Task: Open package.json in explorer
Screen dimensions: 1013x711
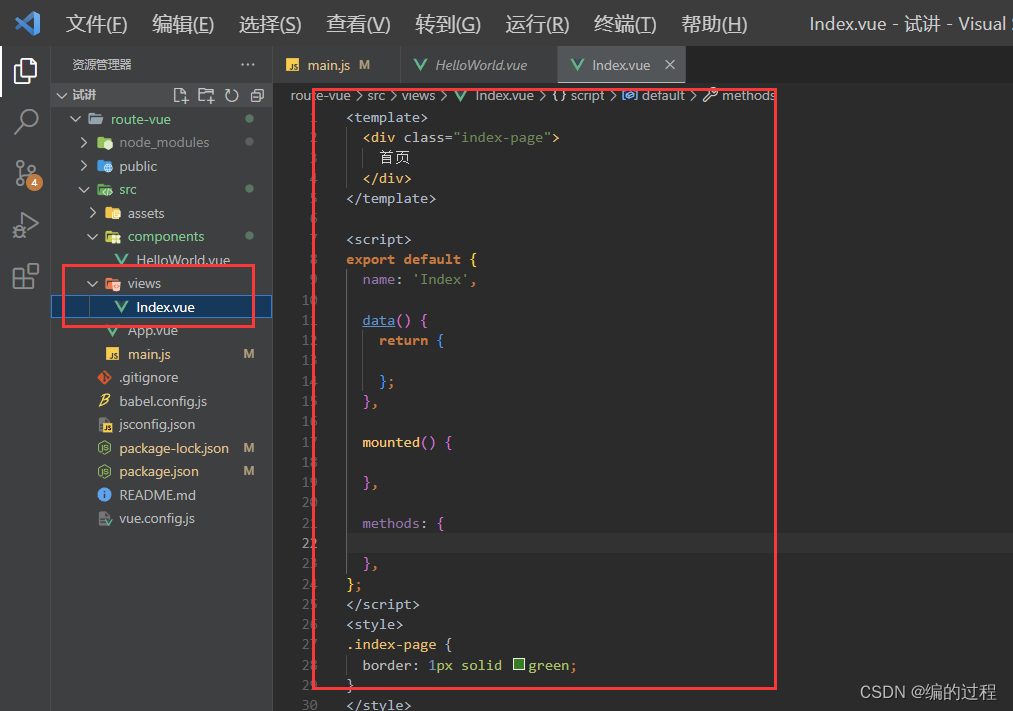Action: tap(162, 471)
